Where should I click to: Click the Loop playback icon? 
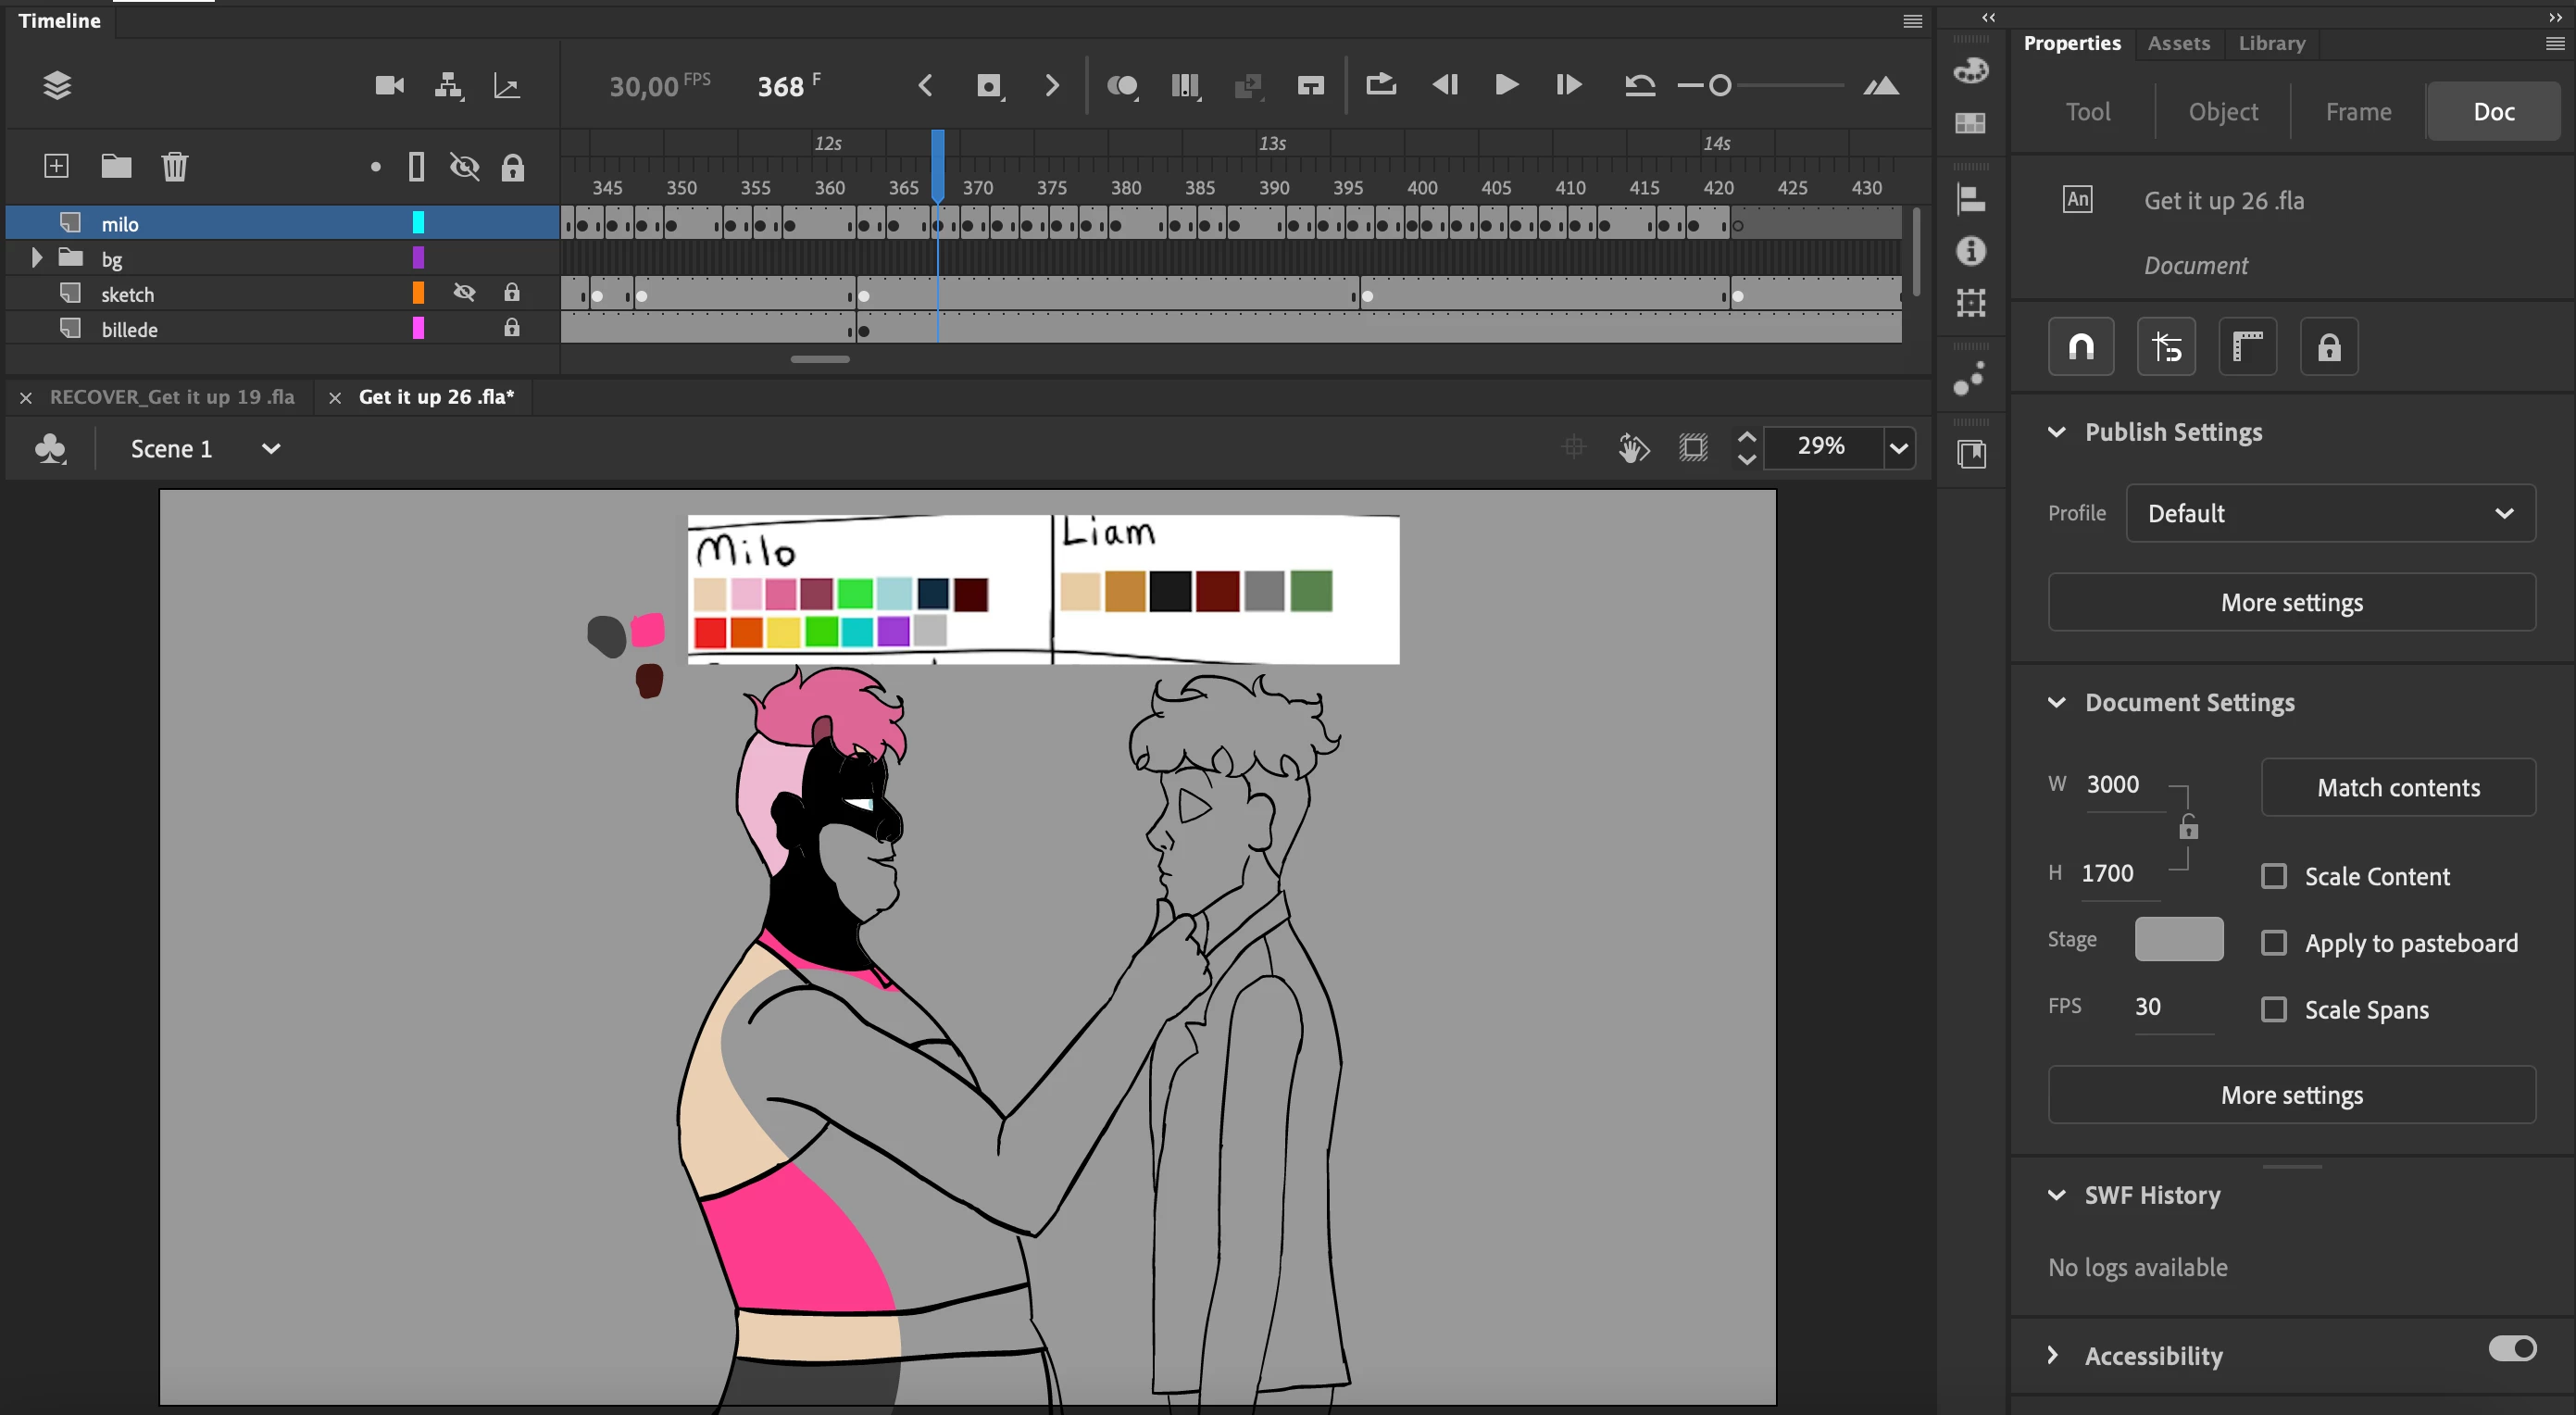click(x=1380, y=85)
